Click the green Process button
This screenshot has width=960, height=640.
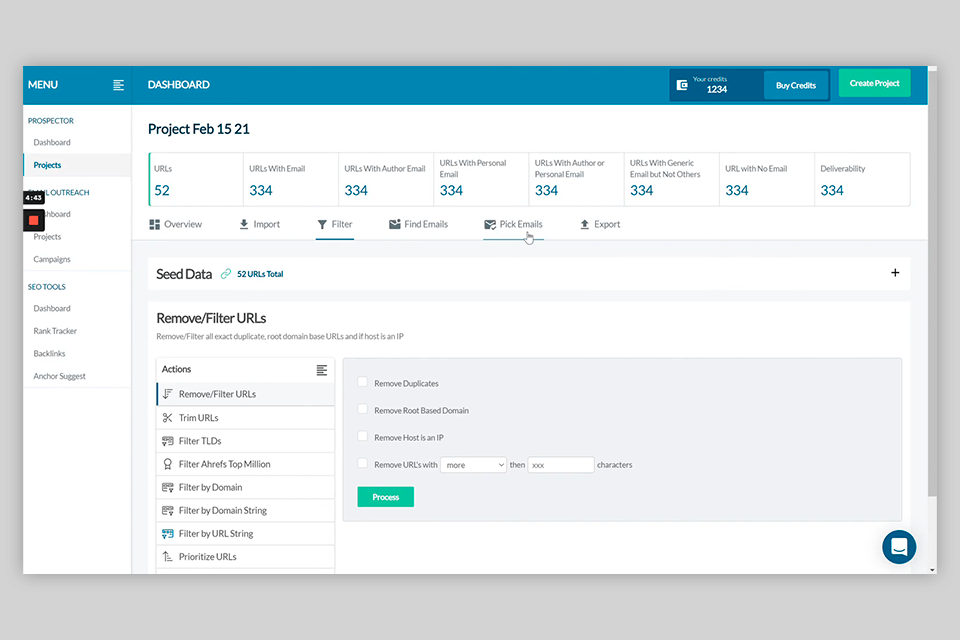point(386,497)
